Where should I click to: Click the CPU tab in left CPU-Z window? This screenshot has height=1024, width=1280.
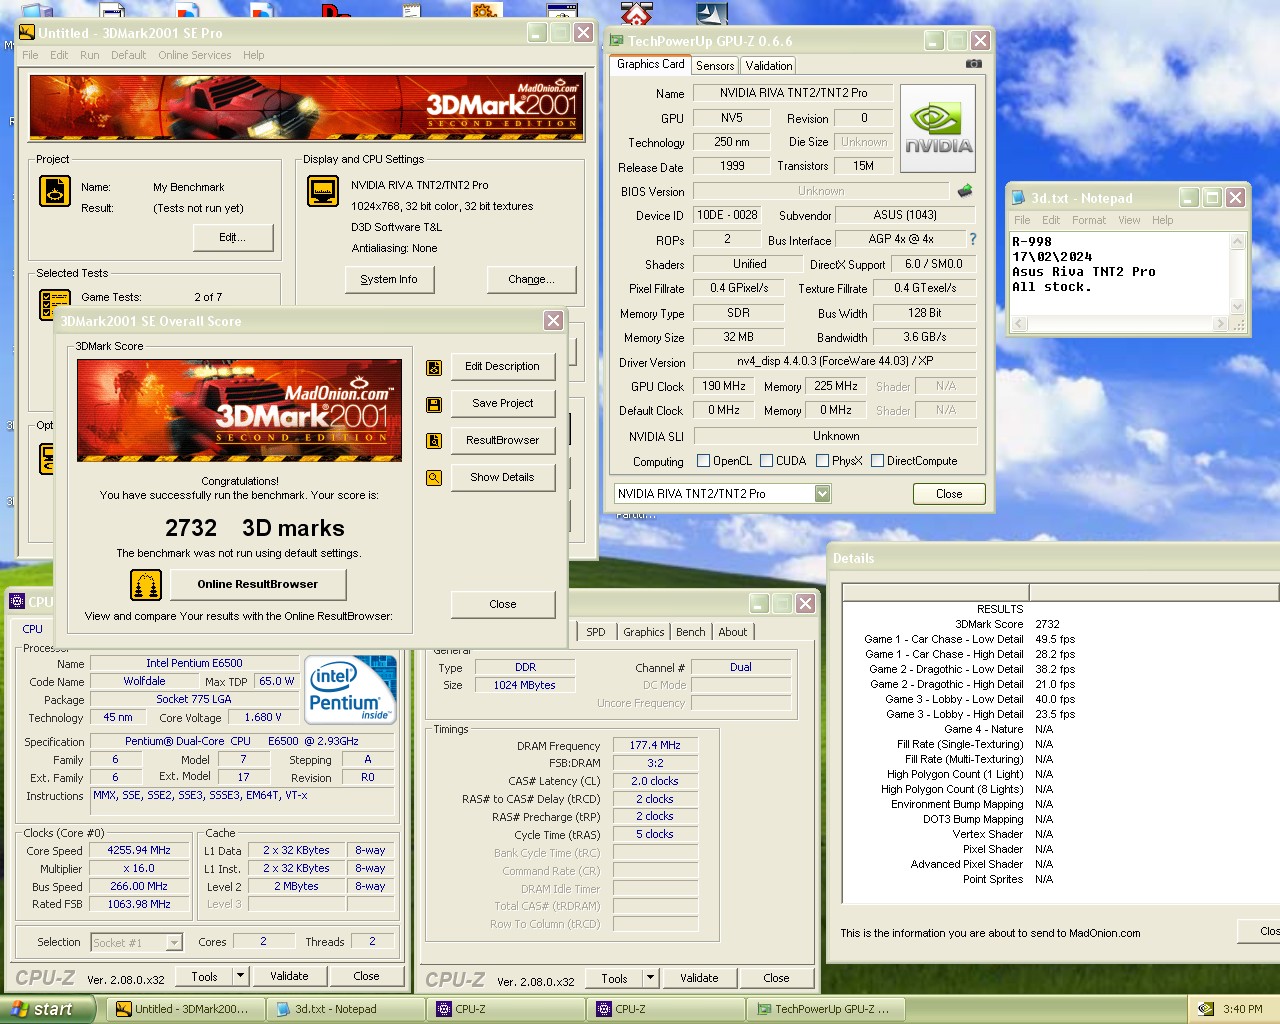[32, 629]
